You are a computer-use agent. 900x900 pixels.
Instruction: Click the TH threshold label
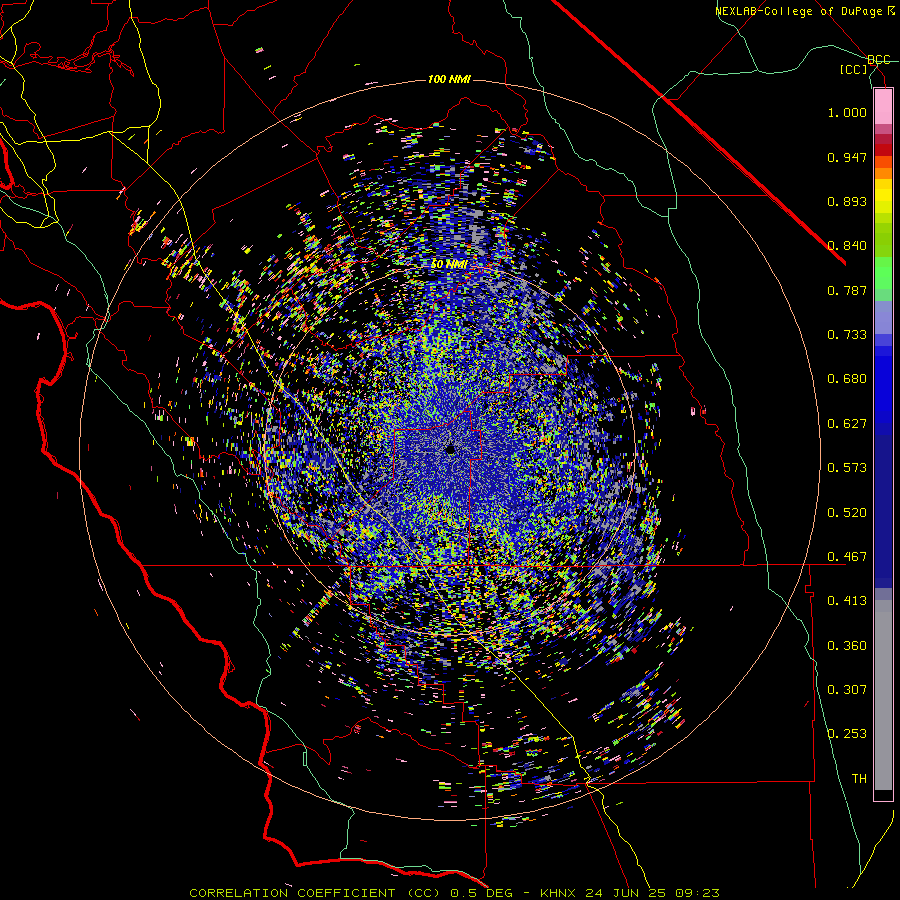[859, 779]
